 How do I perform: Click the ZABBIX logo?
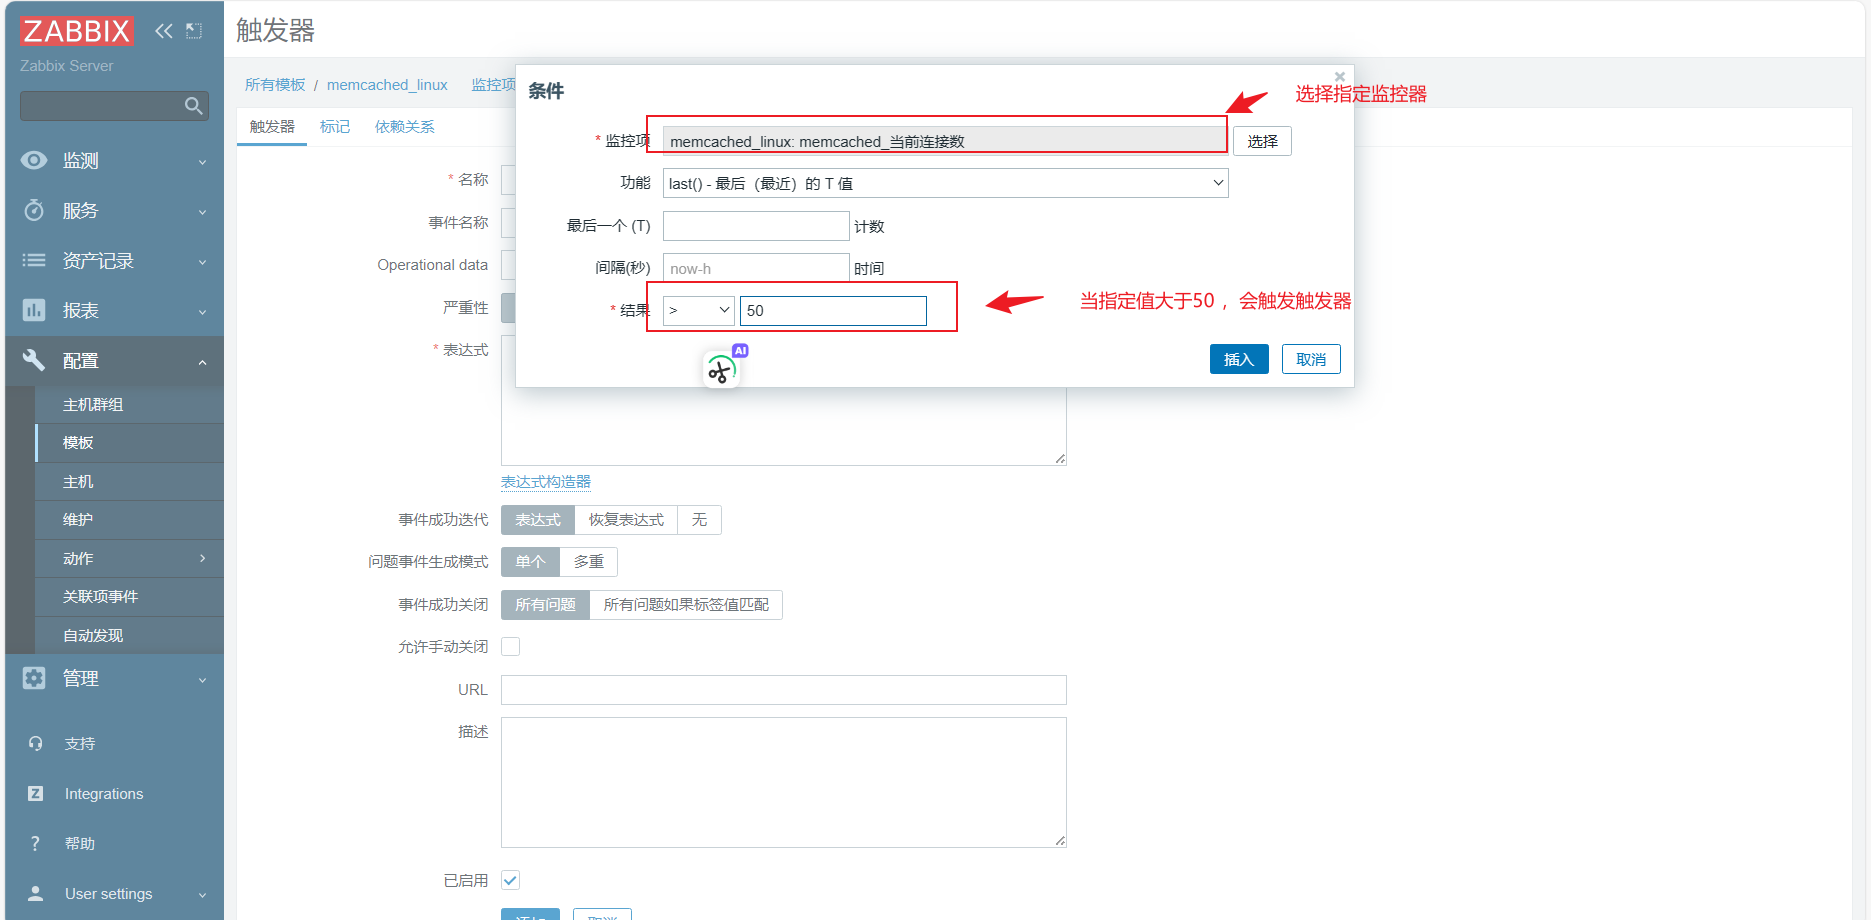point(76,31)
